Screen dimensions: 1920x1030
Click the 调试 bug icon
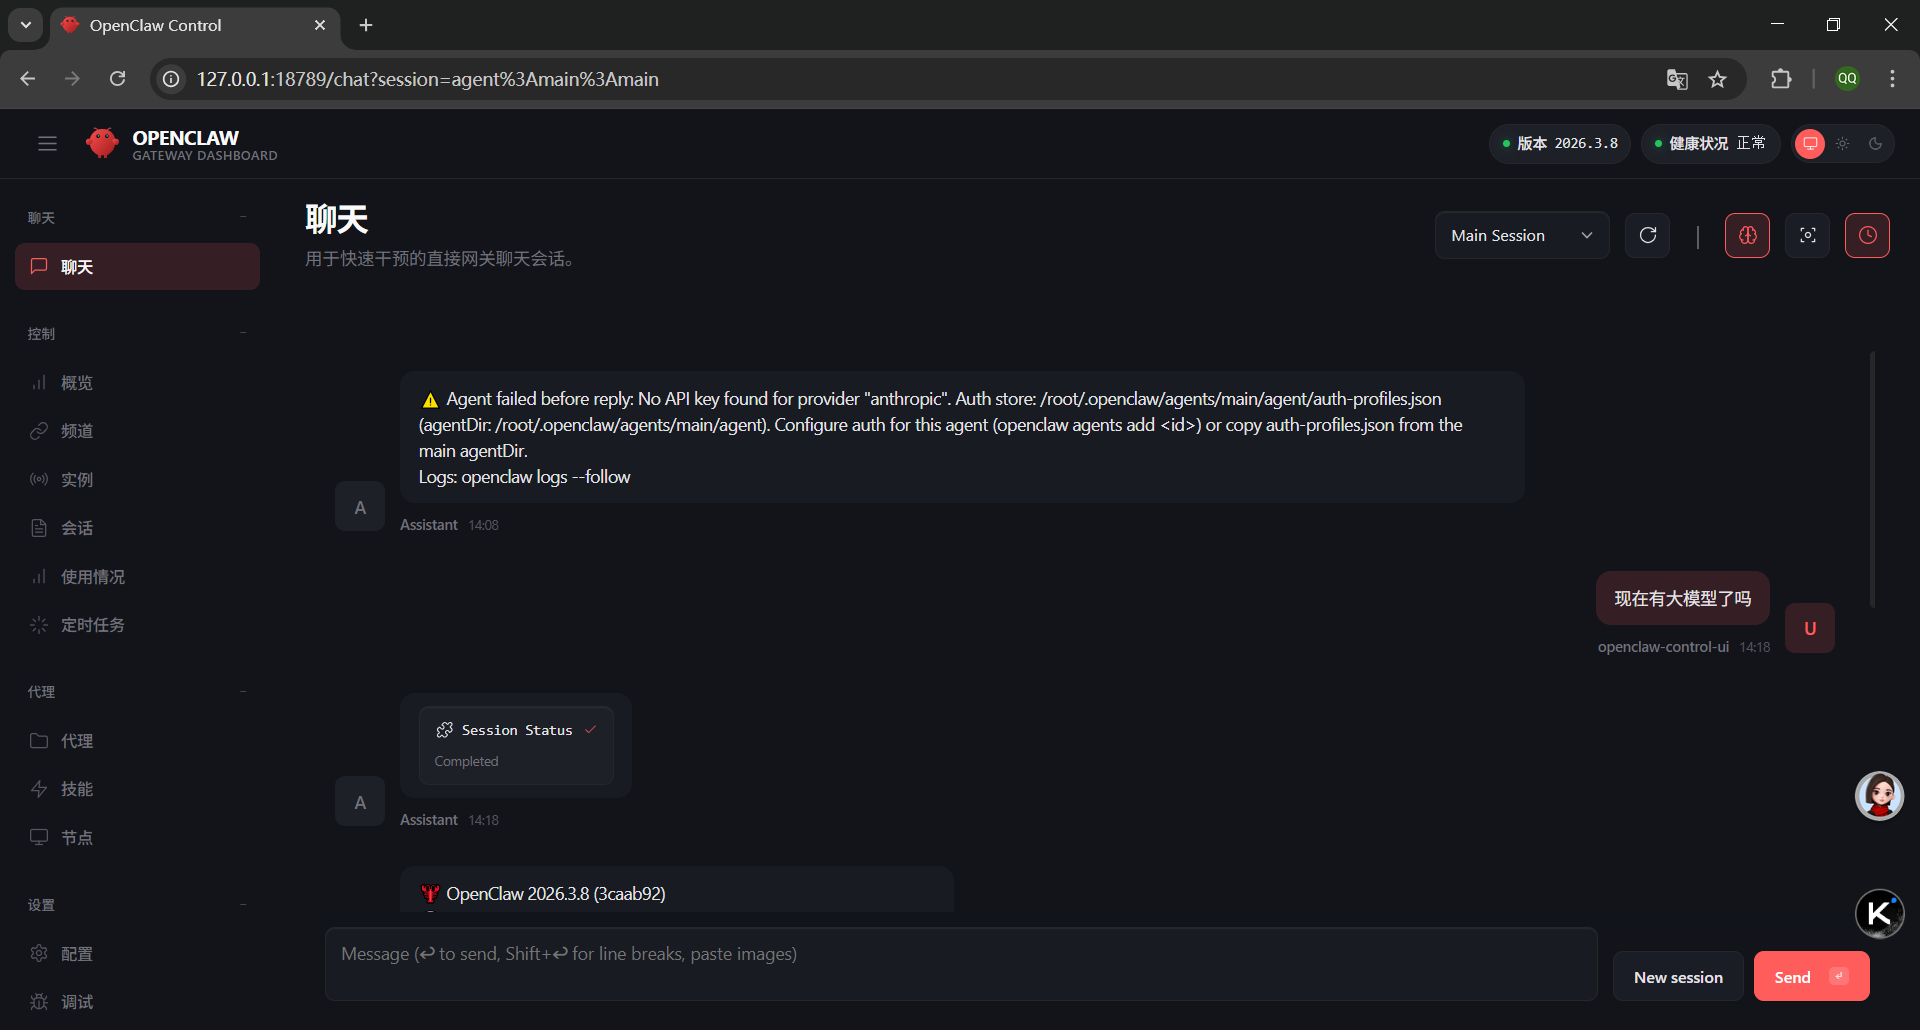point(39,1002)
